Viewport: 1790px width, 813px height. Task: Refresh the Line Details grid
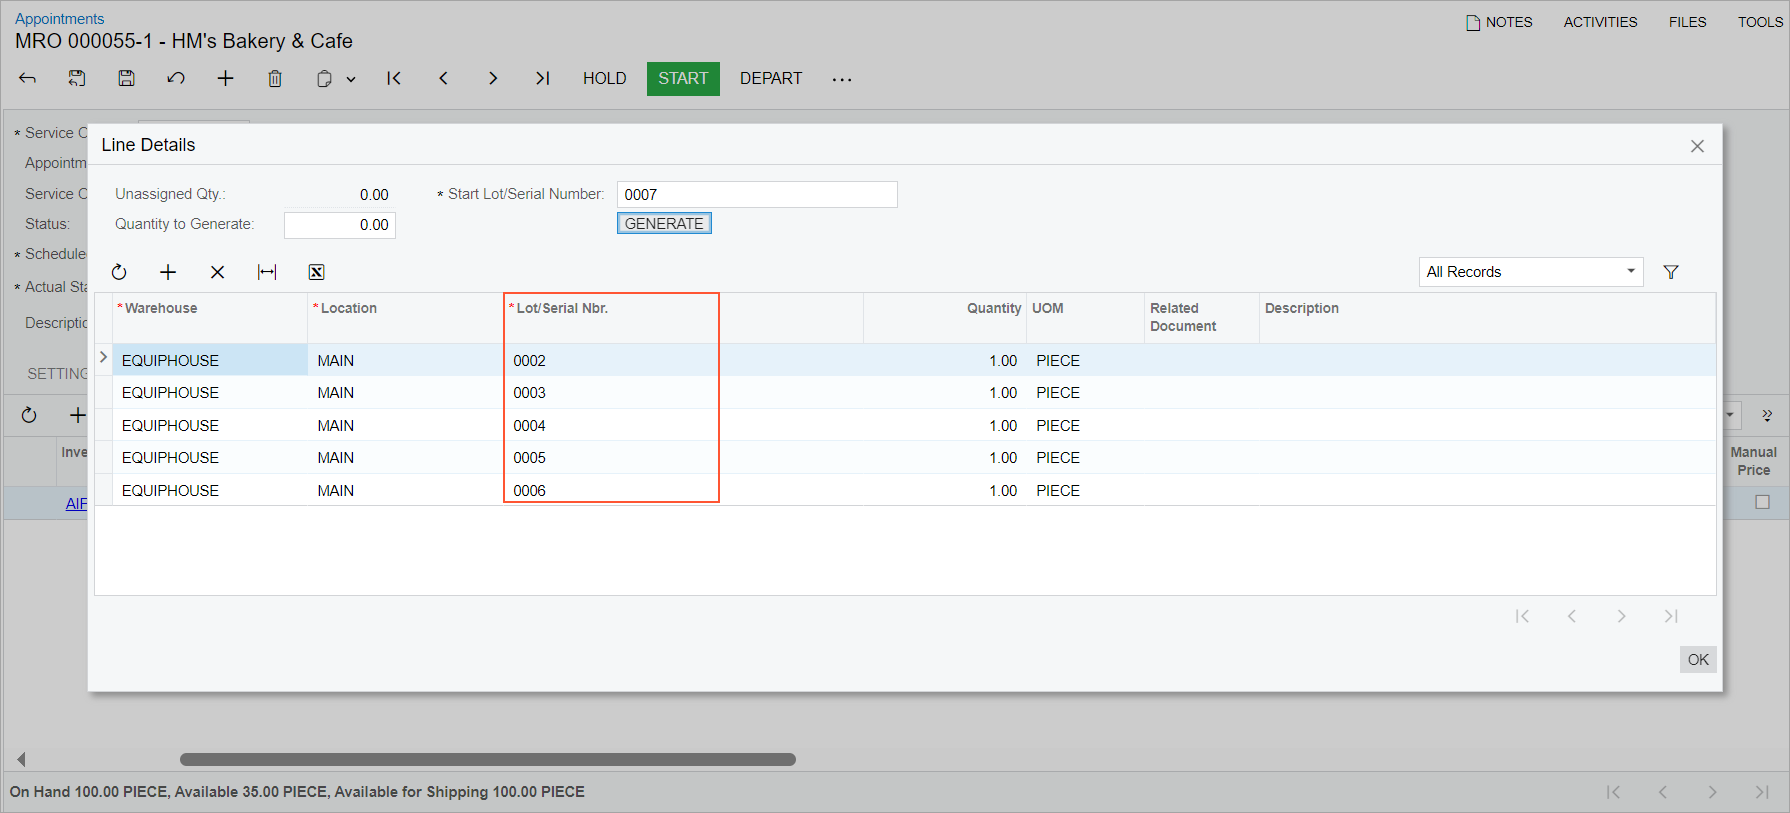[x=119, y=272]
